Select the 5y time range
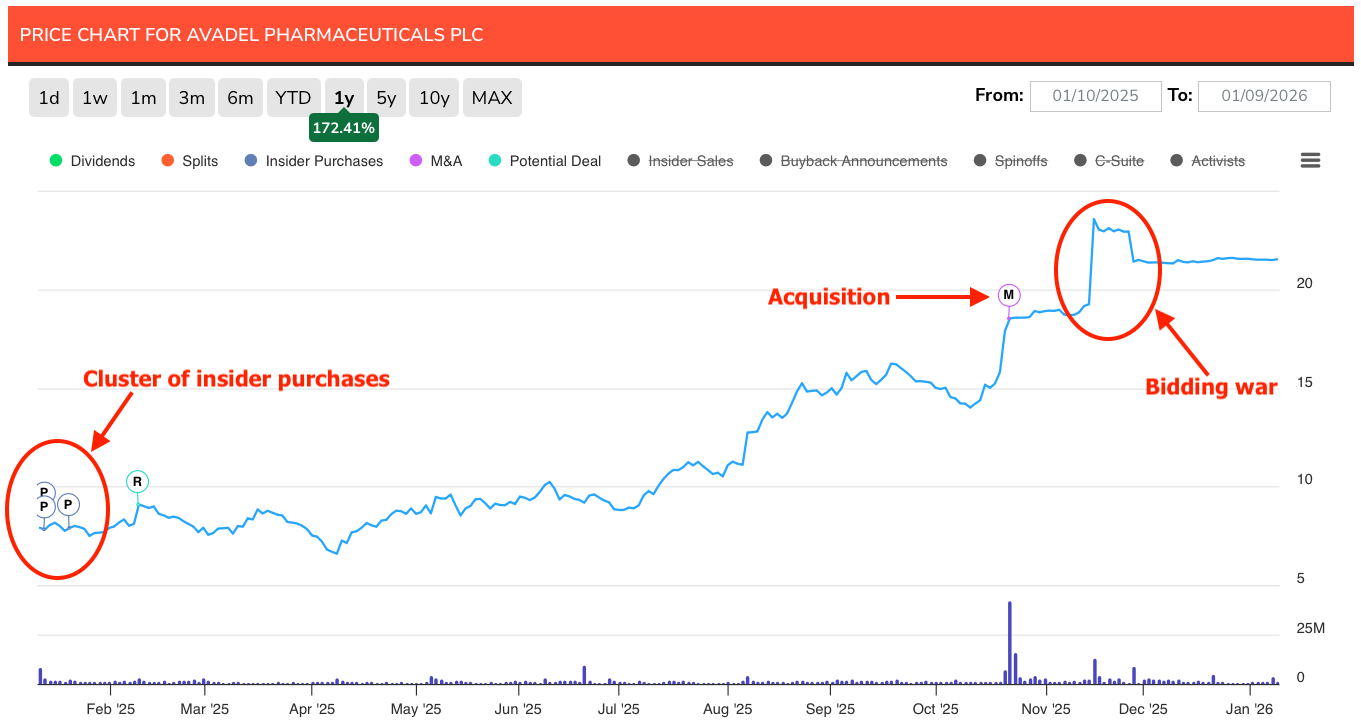The width and height of the screenshot is (1361, 724). coord(386,98)
